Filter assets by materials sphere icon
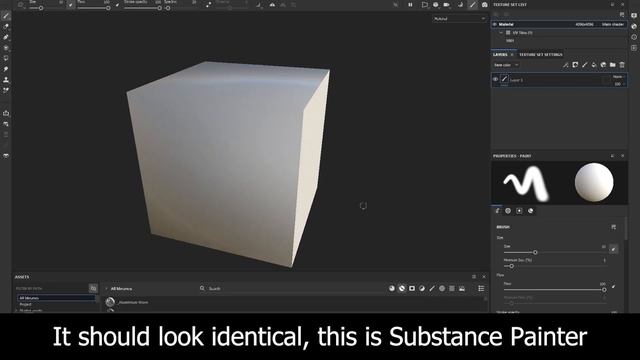 pos(392,289)
